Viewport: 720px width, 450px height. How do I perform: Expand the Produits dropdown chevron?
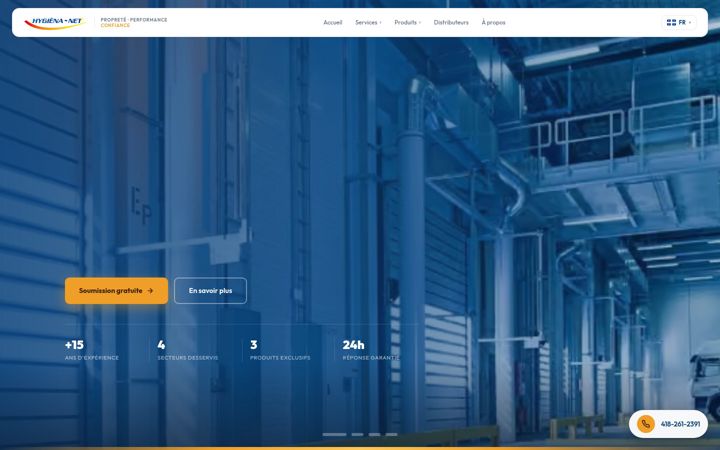[420, 22]
